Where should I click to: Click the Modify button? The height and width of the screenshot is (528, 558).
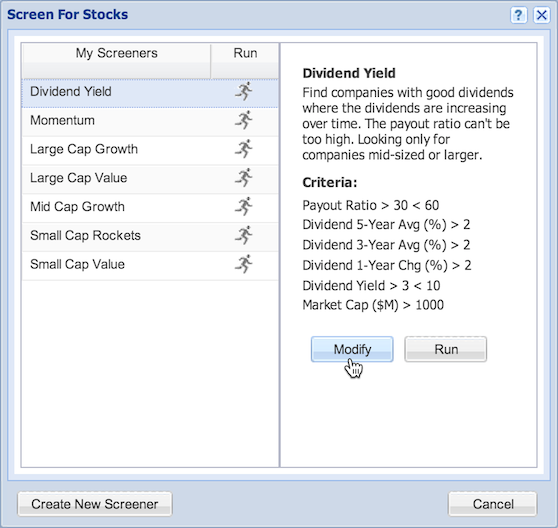352,349
